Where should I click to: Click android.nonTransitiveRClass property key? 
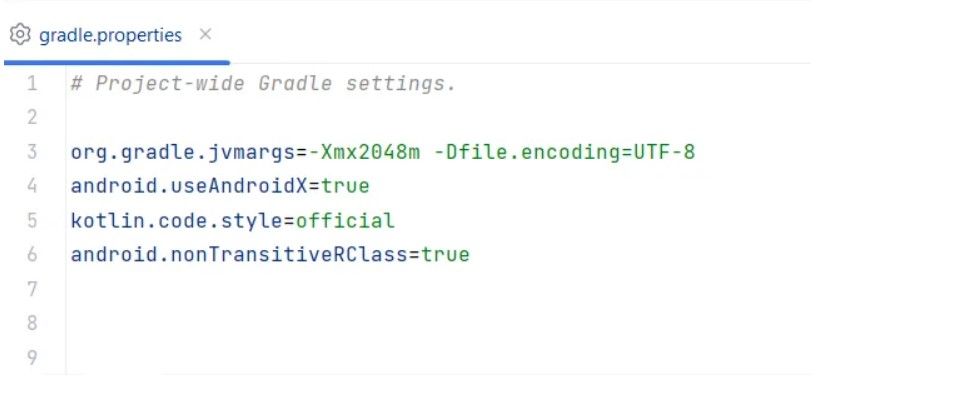239,254
